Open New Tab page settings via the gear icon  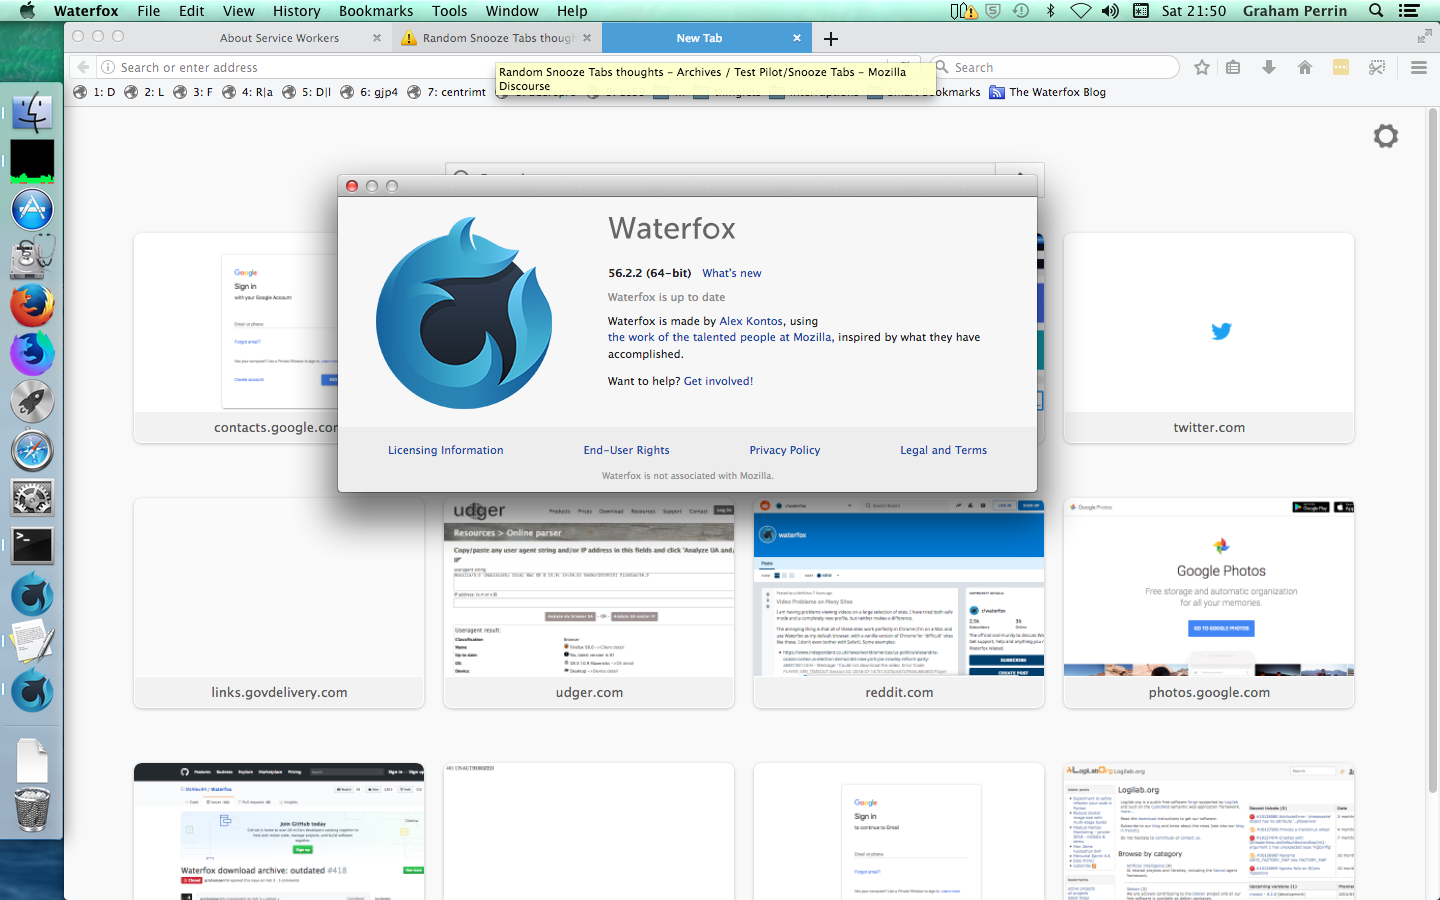pos(1386,136)
